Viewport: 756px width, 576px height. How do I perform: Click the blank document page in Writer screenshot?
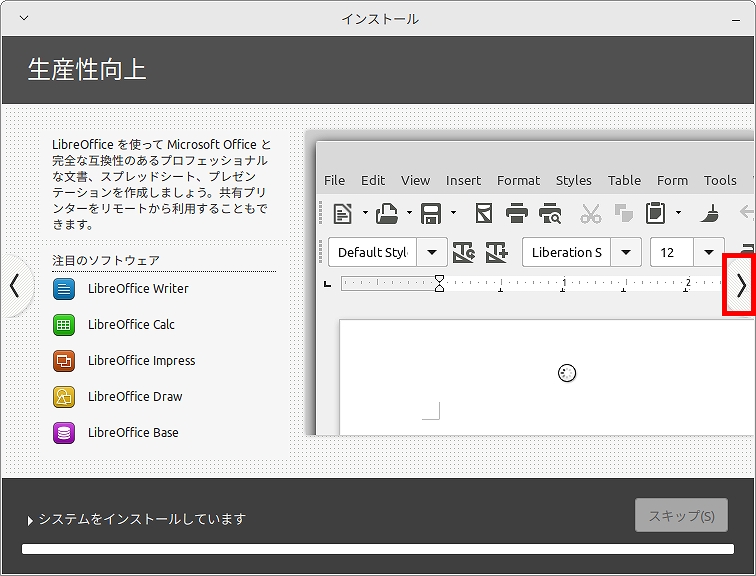(x=546, y=377)
